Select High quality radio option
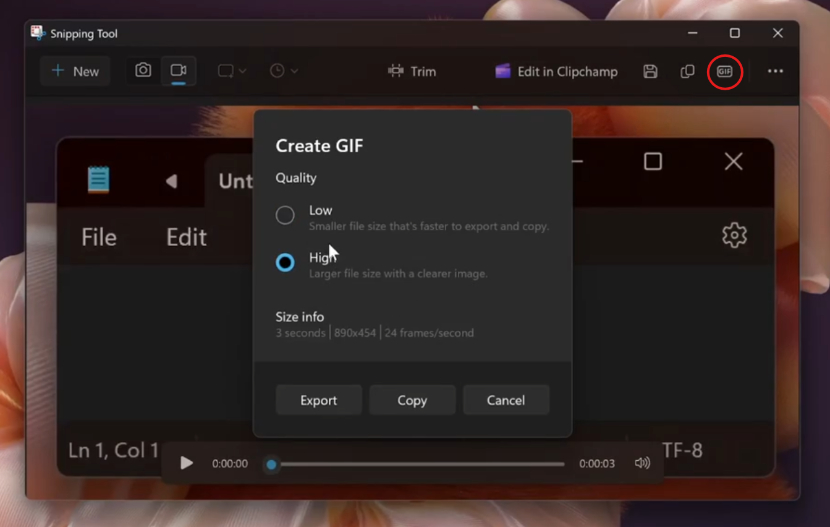Screen dimensions: 830x527 coord(285,262)
